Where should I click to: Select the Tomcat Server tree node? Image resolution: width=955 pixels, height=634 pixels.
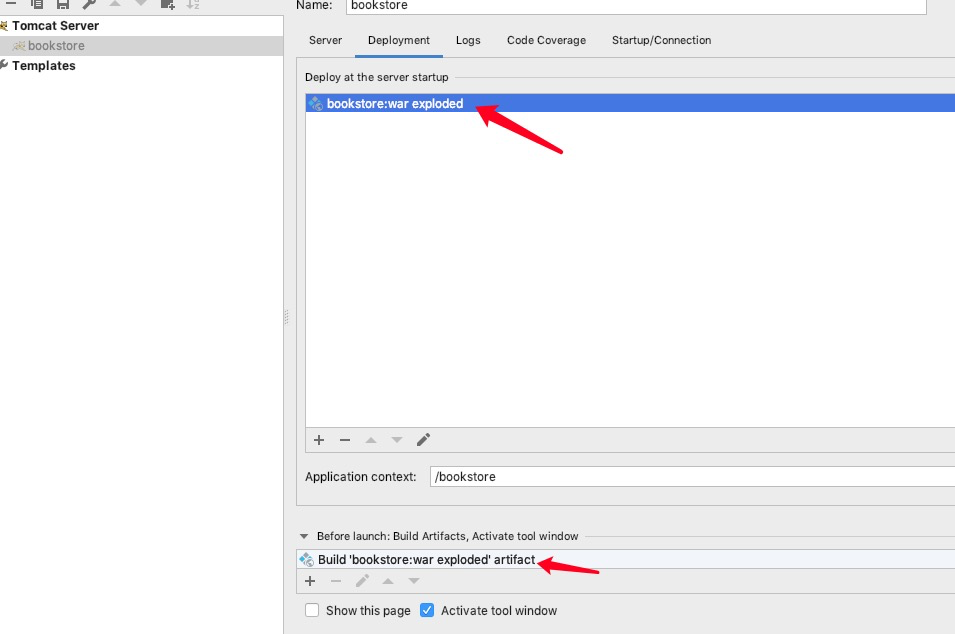point(55,26)
